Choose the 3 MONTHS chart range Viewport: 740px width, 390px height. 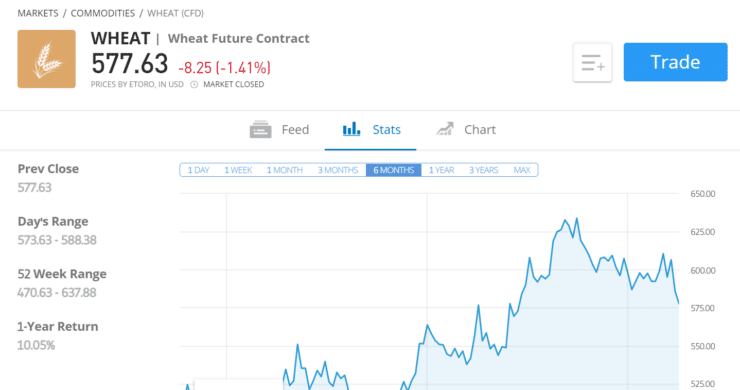pyautogui.click(x=338, y=170)
